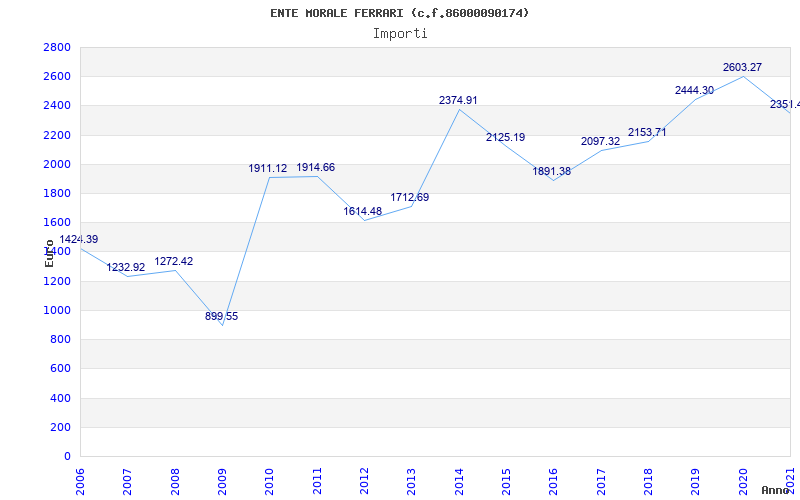Click x-axis year 2019

(x=695, y=481)
